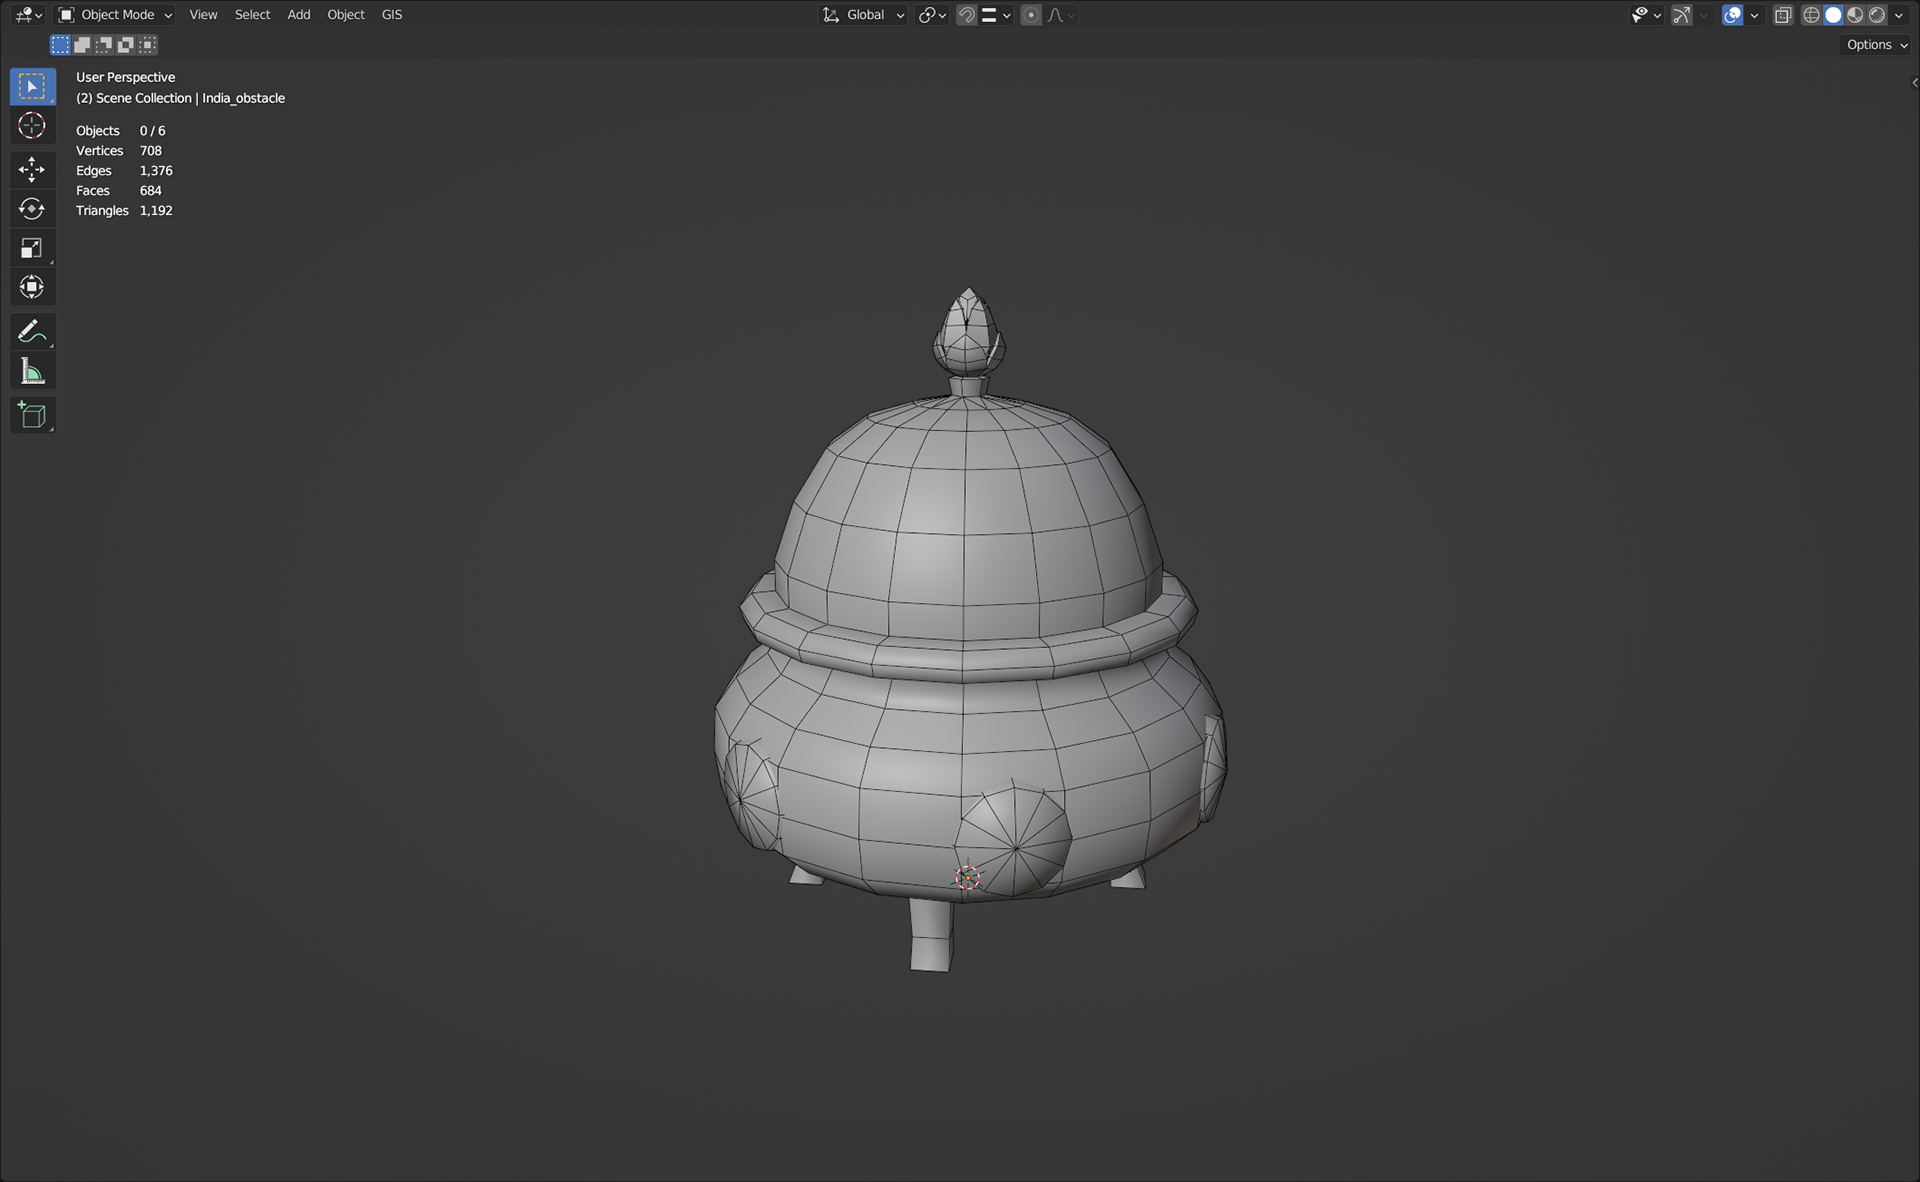This screenshot has width=1920, height=1182.
Task: Select the Rotate tool
Action: tap(32, 209)
